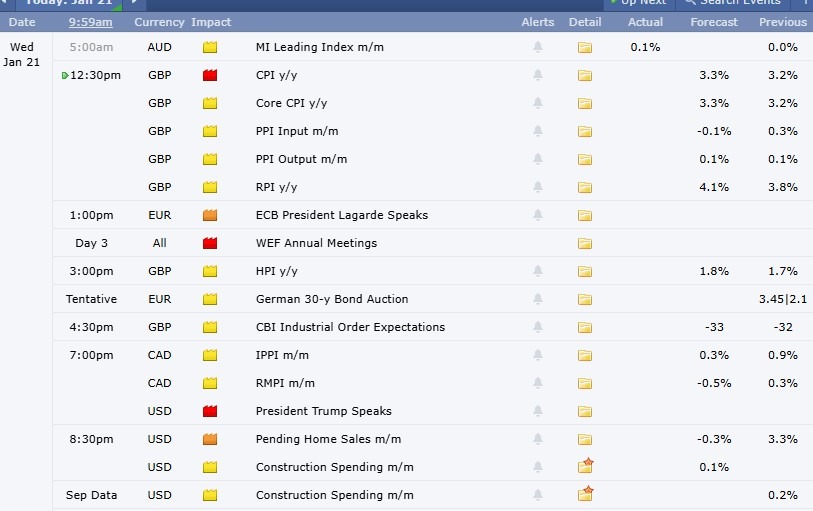Click the CBI Industrial Order Expectations event
Image resolution: width=813 pixels, height=511 pixels.
350,327
